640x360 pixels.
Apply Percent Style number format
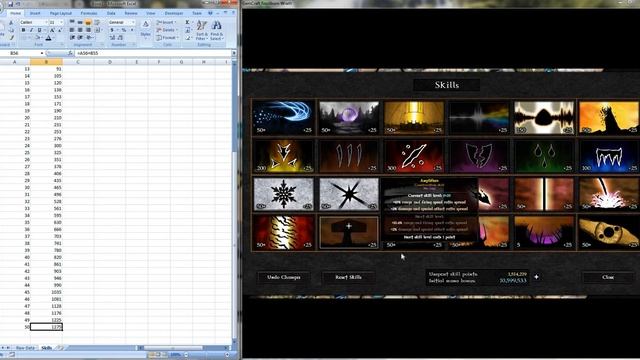coord(124,30)
